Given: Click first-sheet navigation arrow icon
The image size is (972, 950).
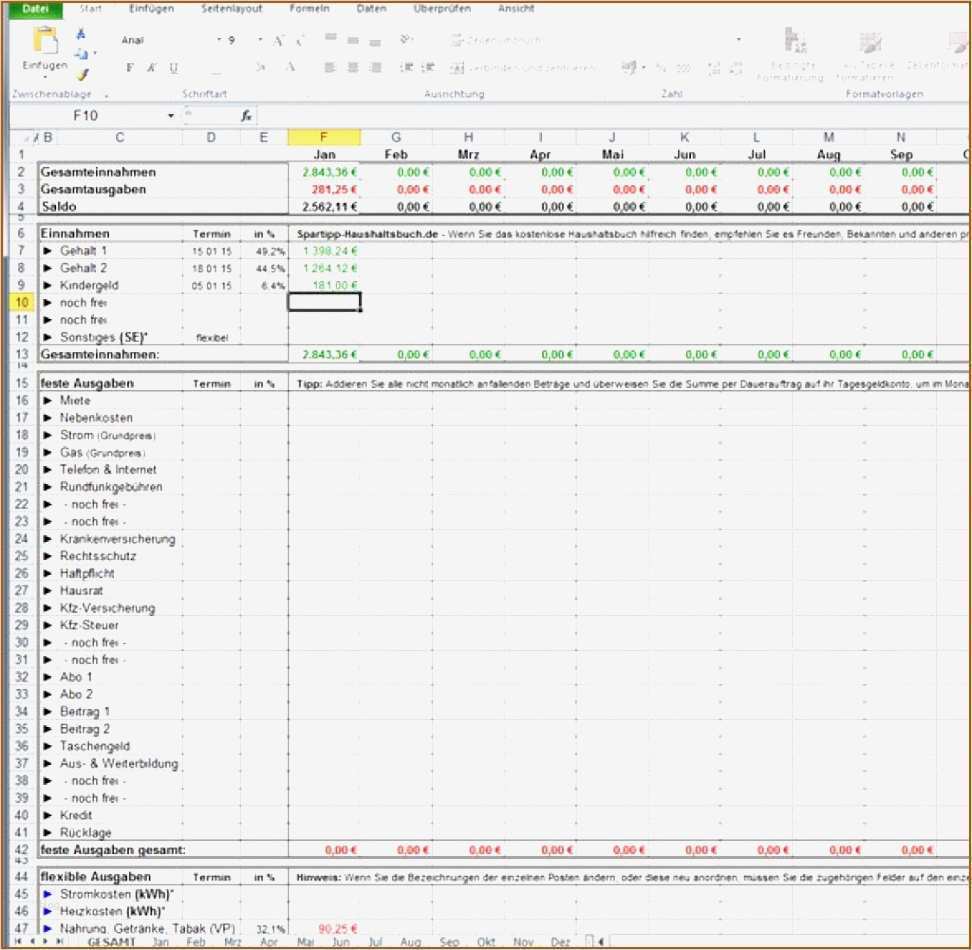Looking at the screenshot, I should [18, 941].
